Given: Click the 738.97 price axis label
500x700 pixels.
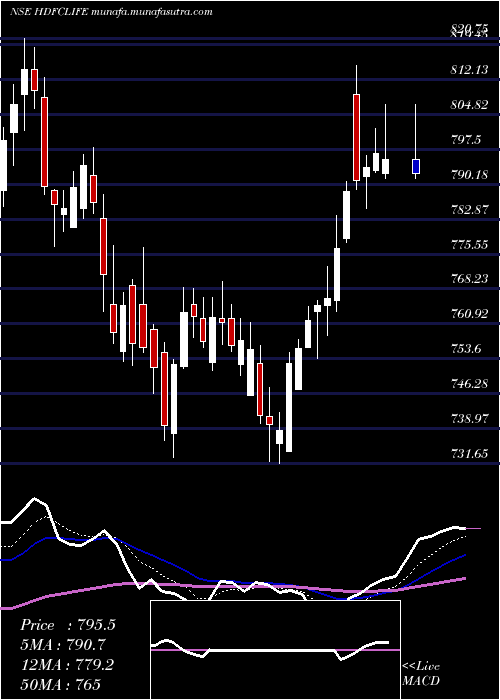Looking at the screenshot, I should click(x=468, y=419).
